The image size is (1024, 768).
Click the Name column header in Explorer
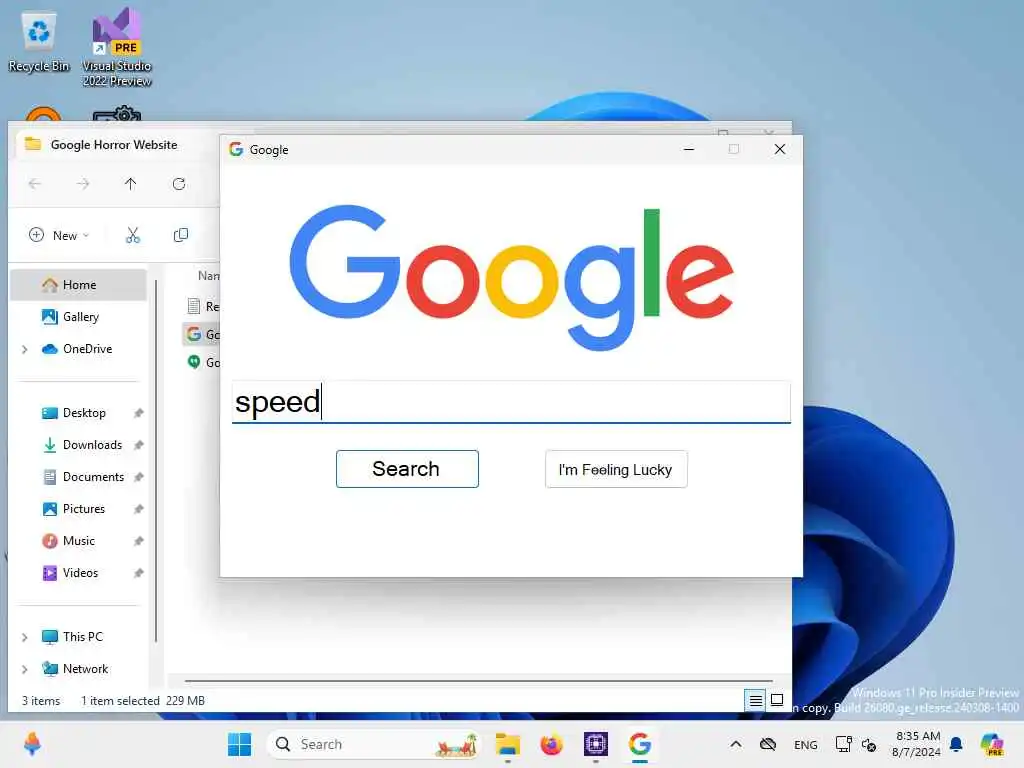pyautogui.click(x=208, y=276)
